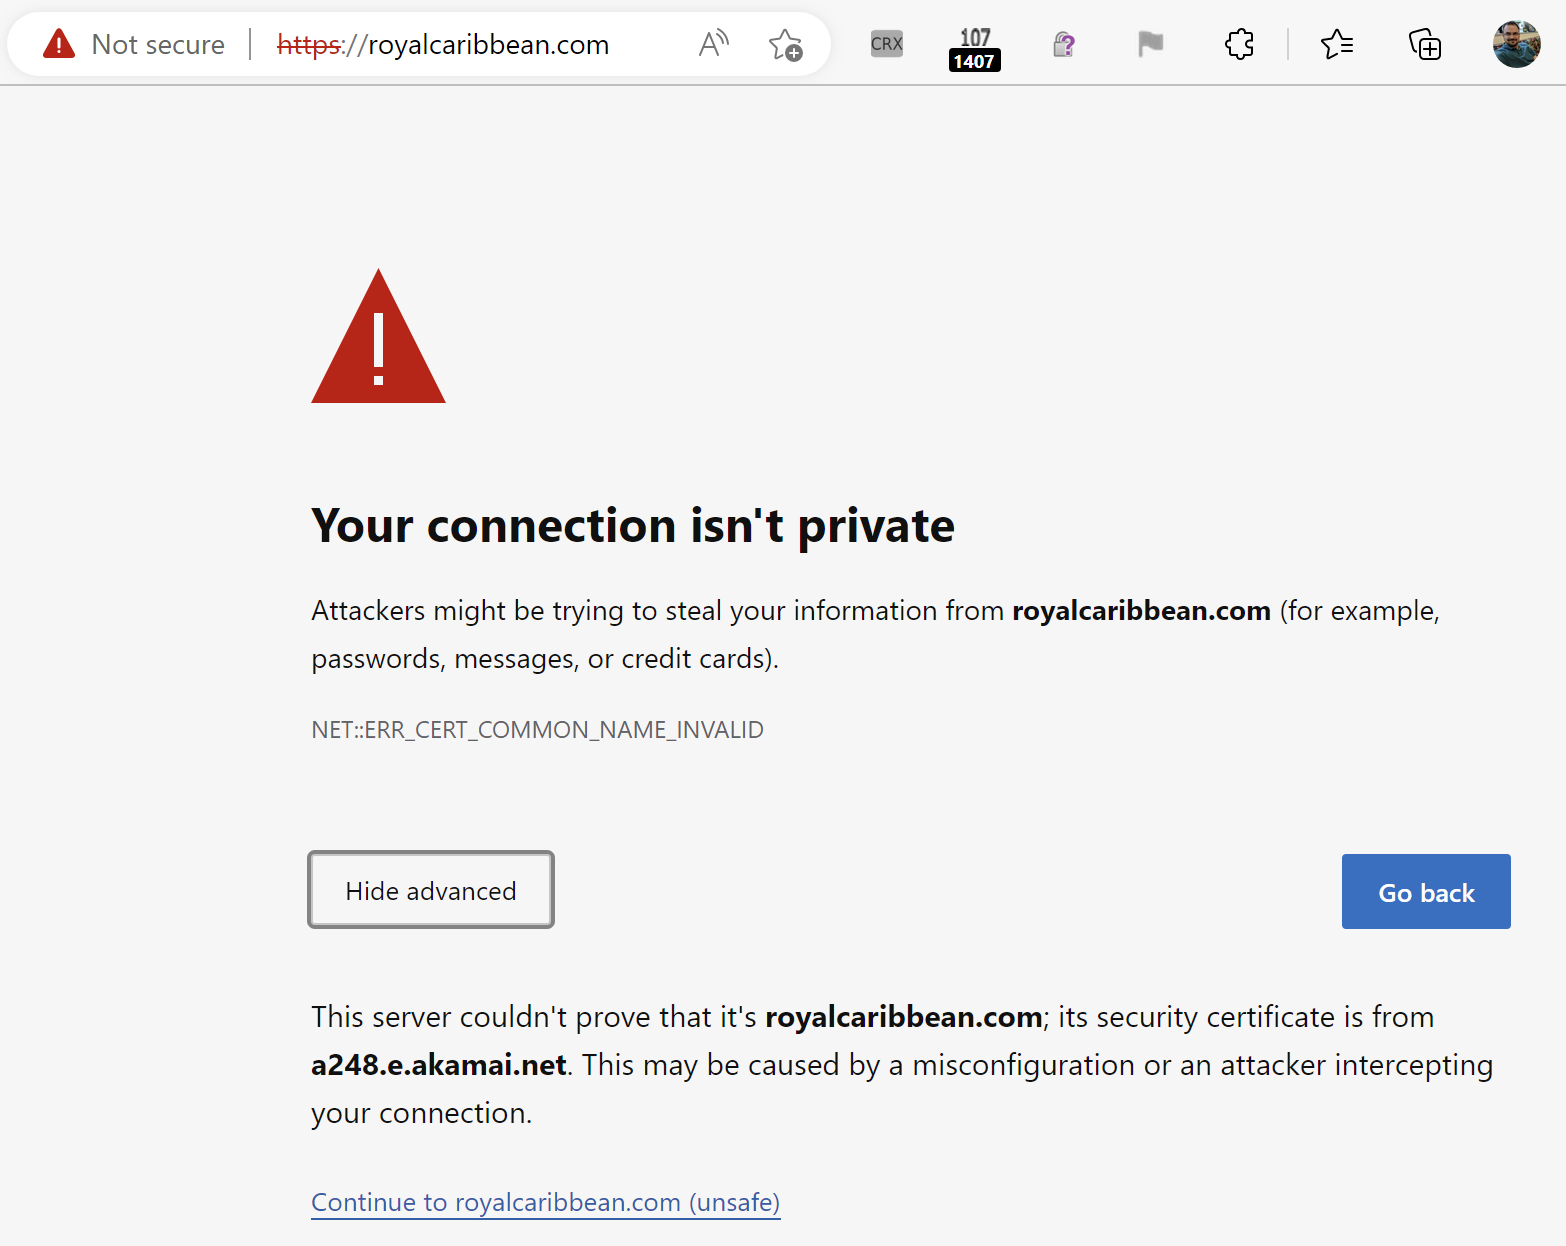Image resolution: width=1566 pixels, height=1246 pixels.
Task: Focus the royalcaribbean.com URL in address bar
Action: (x=442, y=45)
